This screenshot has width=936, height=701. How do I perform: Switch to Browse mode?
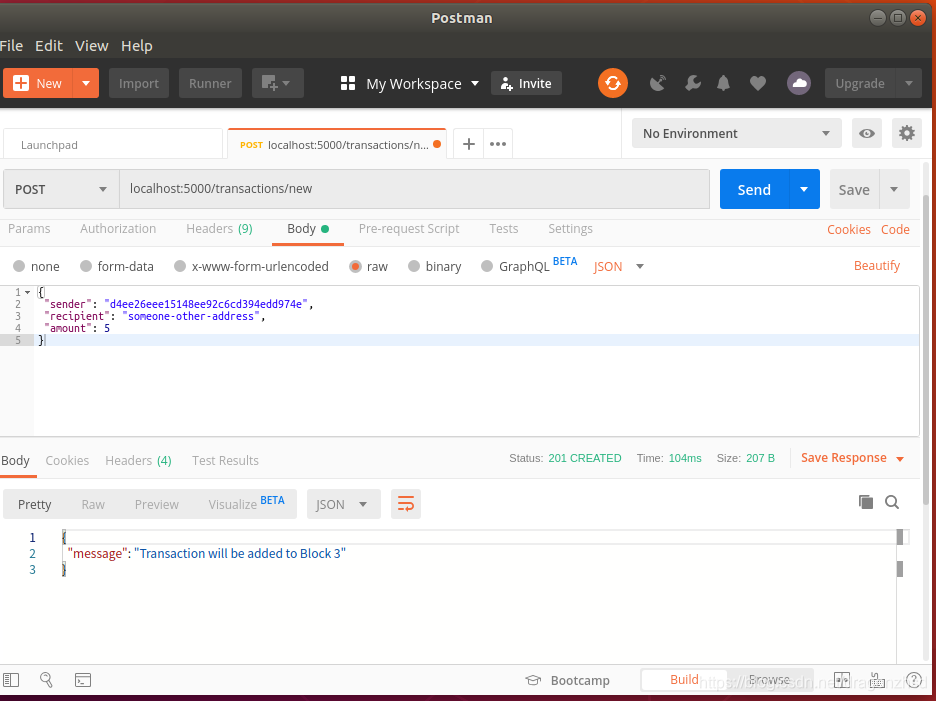pyautogui.click(x=769, y=680)
